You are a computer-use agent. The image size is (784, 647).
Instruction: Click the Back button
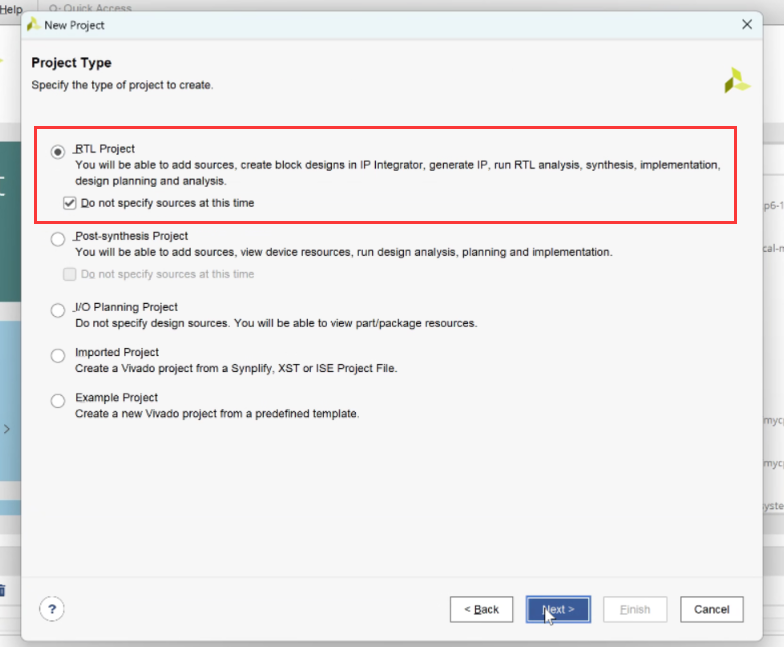click(x=482, y=609)
